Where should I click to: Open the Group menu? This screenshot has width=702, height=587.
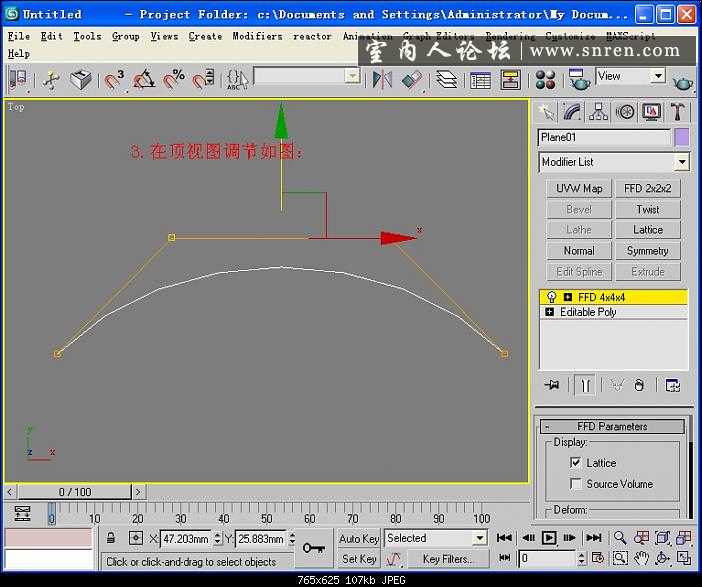[125, 37]
